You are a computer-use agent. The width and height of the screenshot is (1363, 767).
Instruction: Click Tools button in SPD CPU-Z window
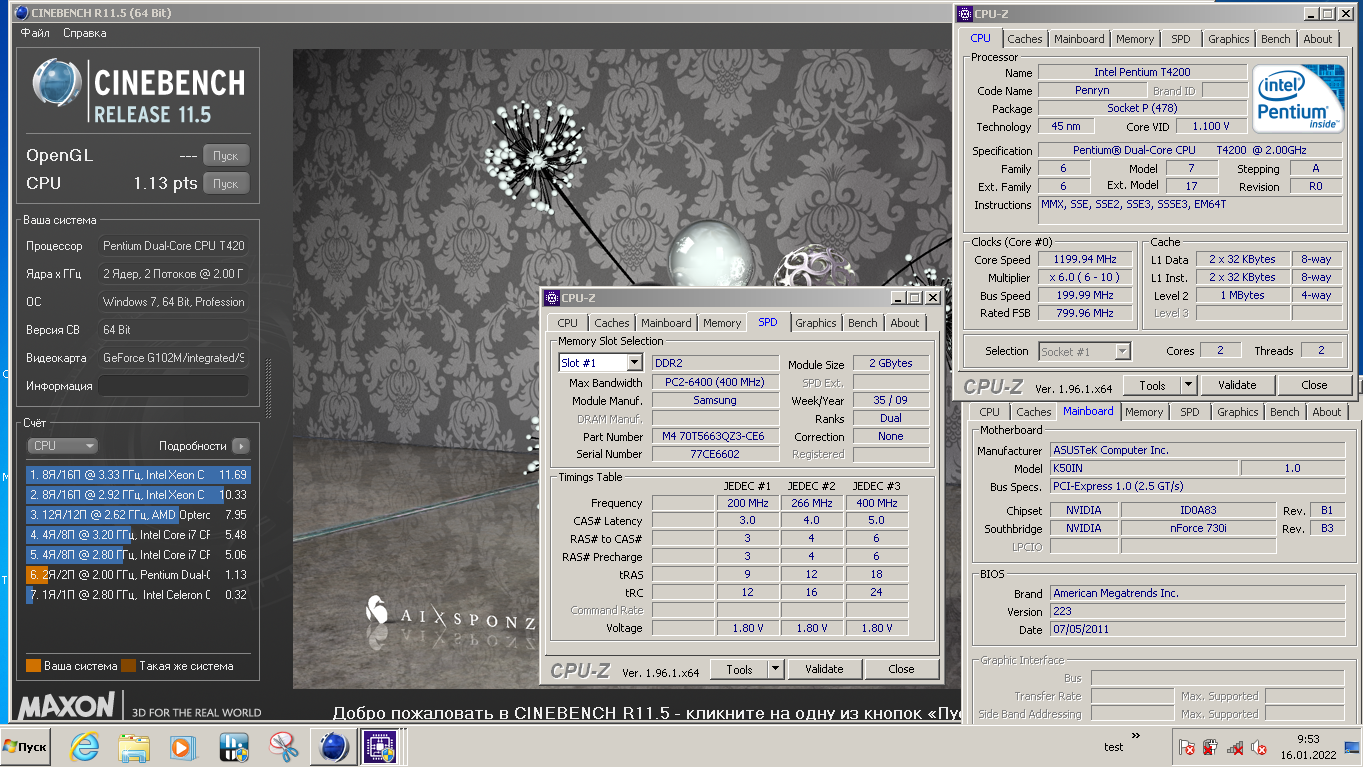(739, 669)
